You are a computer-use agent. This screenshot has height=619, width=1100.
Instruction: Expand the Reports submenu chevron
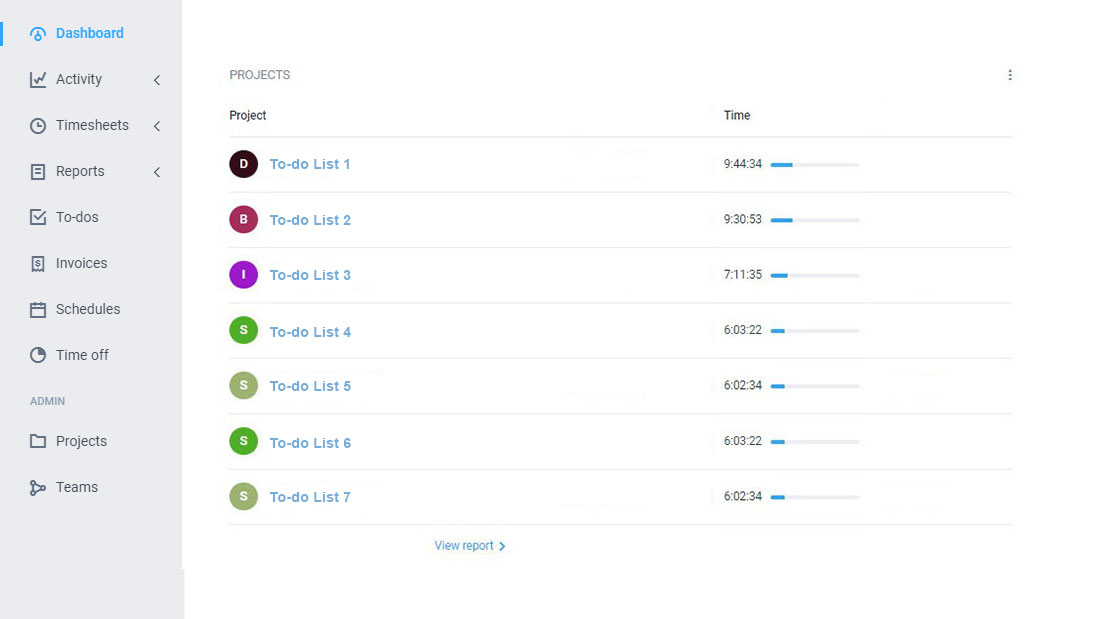click(x=157, y=172)
